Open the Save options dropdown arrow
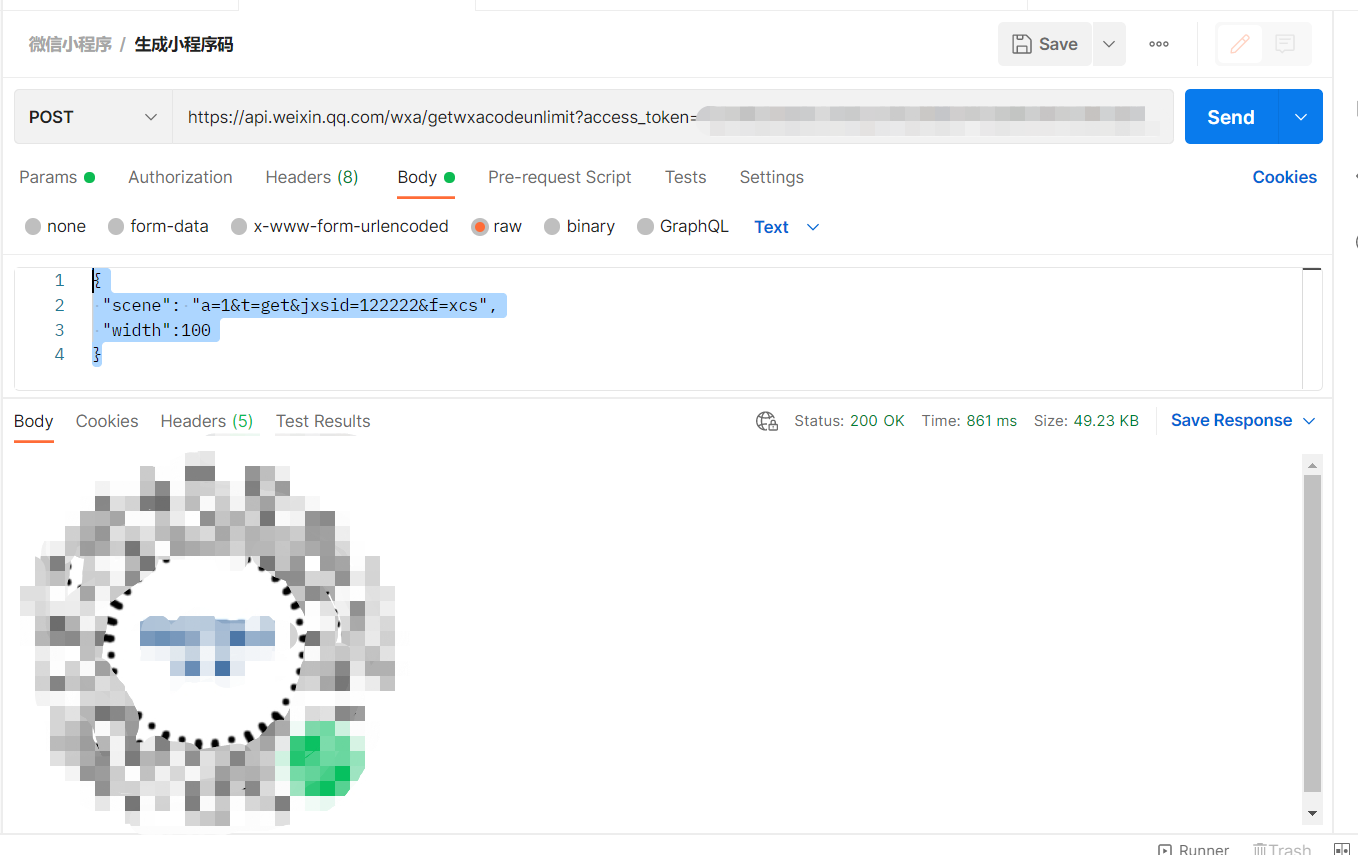Image resolution: width=1358 pixels, height=855 pixels. pyautogui.click(x=1109, y=44)
